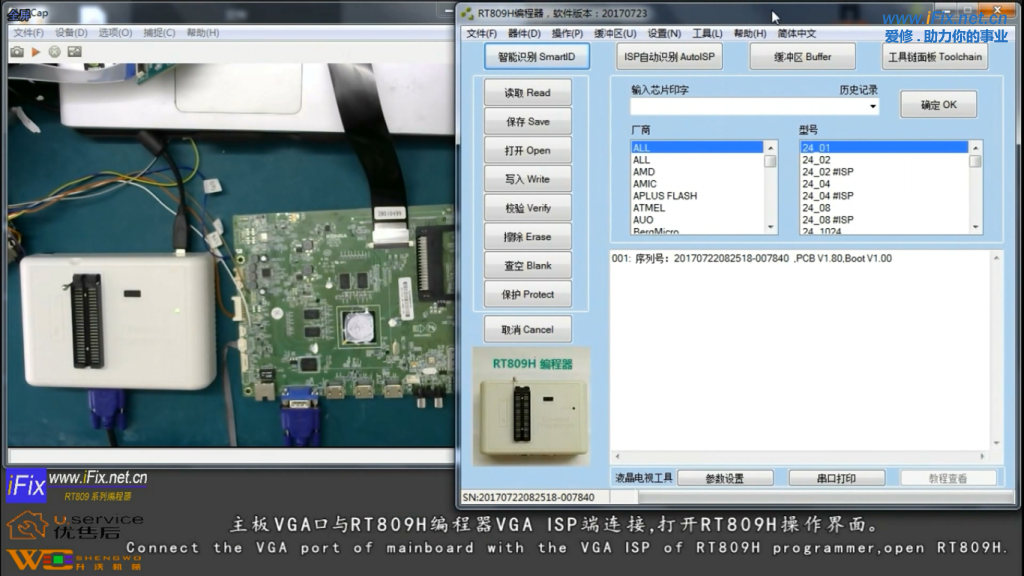Select 24_04 in the model list

click(816, 184)
